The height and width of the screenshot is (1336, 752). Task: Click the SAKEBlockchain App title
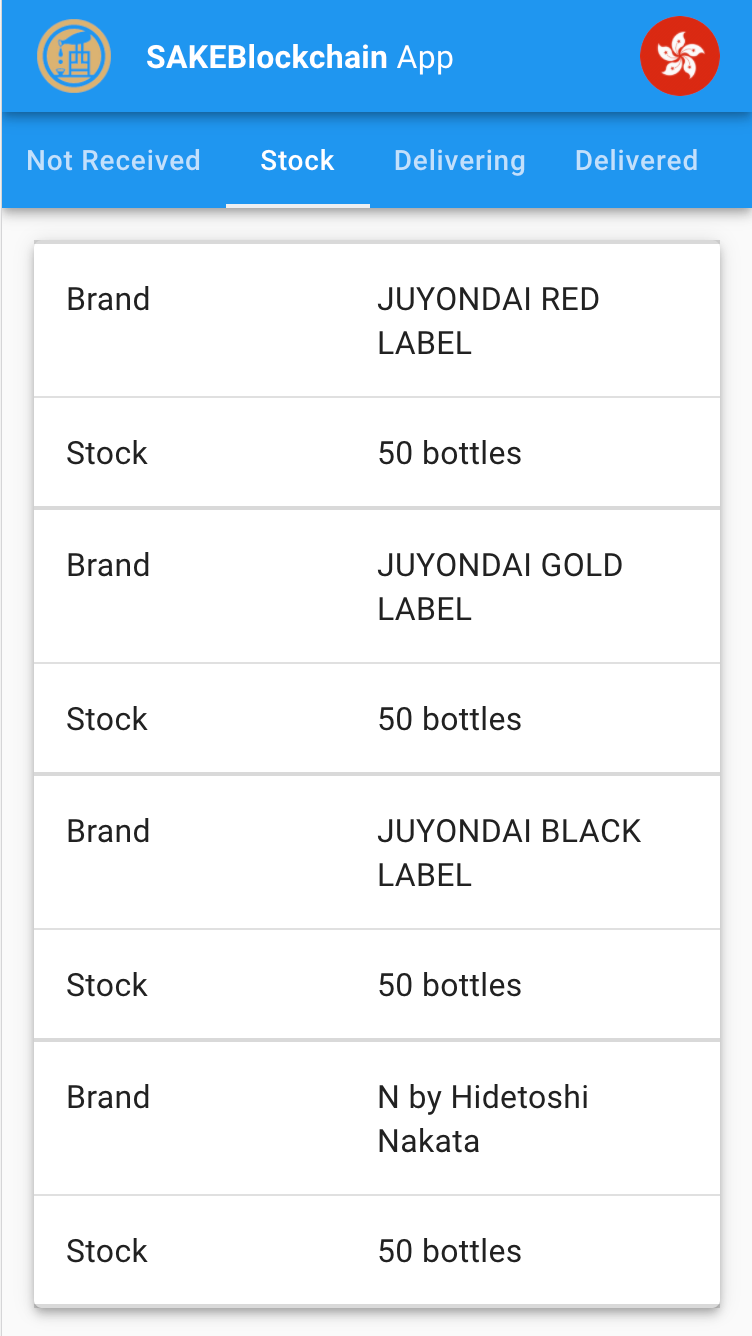tap(300, 57)
